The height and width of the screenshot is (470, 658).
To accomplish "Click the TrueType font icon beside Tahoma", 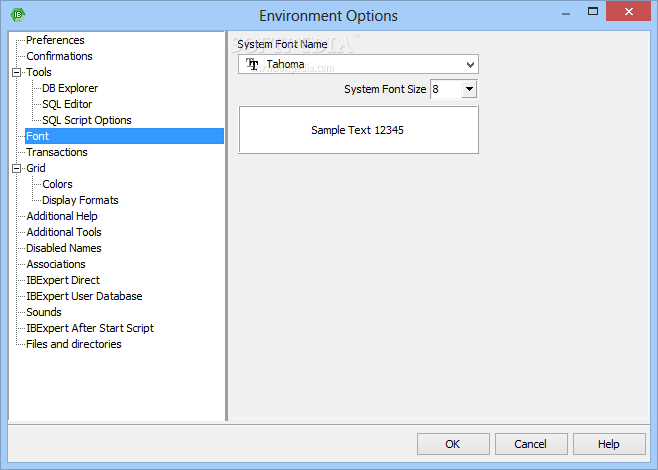I will 252,64.
